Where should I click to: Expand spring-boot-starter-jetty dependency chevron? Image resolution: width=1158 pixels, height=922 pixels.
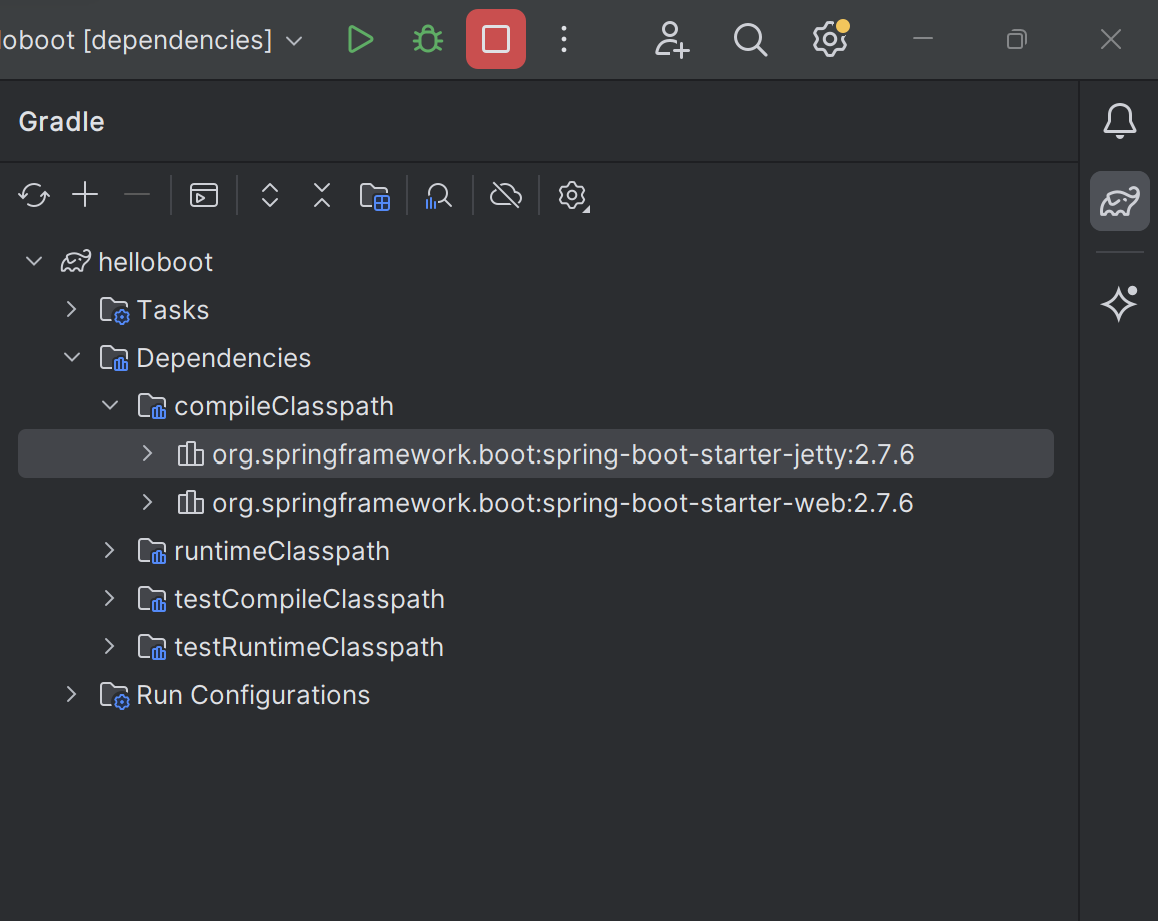148,454
